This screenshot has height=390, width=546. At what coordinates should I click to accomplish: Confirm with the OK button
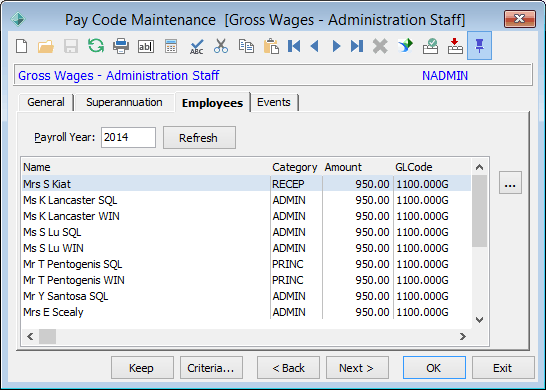(434, 368)
